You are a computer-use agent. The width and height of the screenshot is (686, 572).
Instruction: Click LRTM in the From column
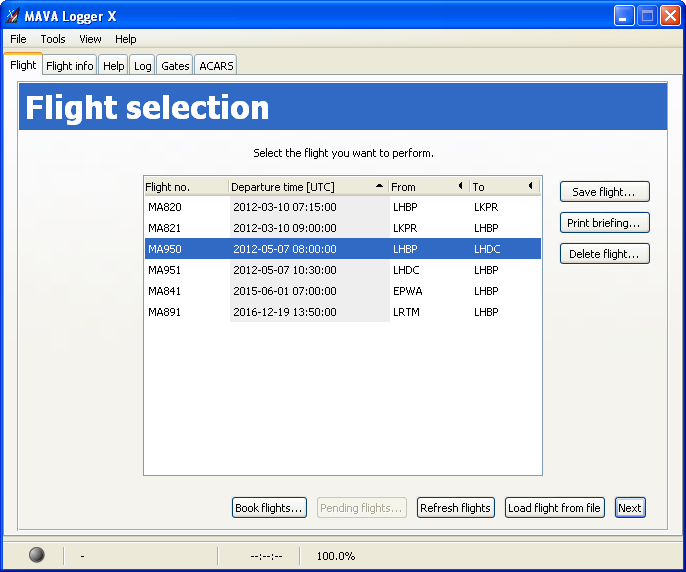point(406,312)
